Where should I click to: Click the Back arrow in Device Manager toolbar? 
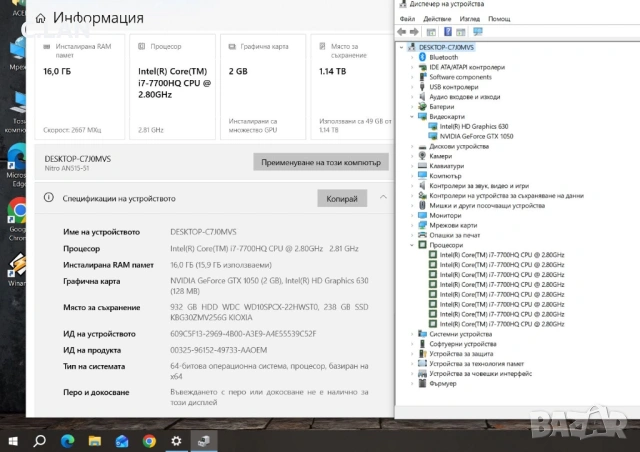[402, 32]
